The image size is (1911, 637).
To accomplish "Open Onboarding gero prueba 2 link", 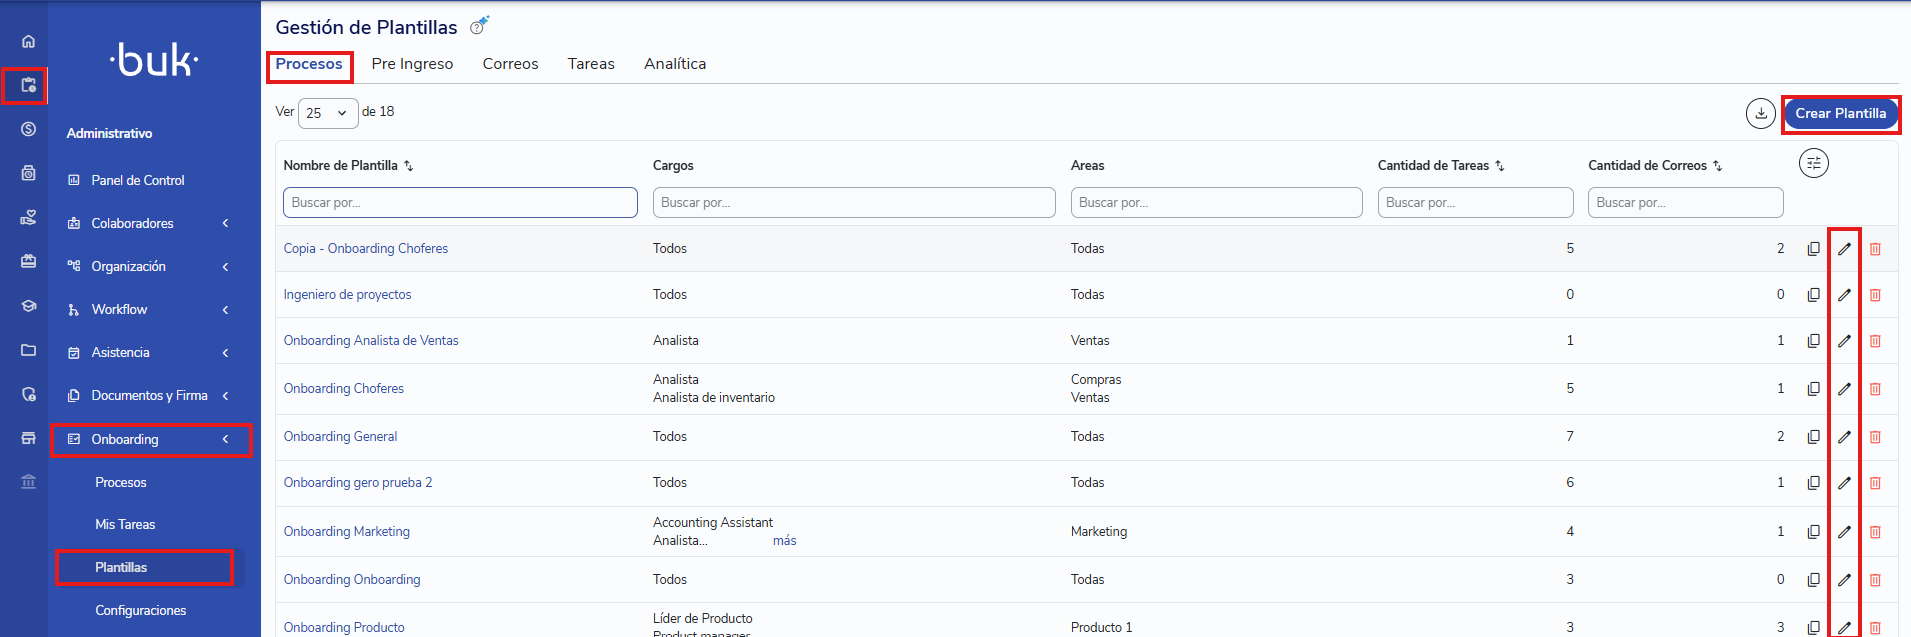I will (x=358, y=483).
